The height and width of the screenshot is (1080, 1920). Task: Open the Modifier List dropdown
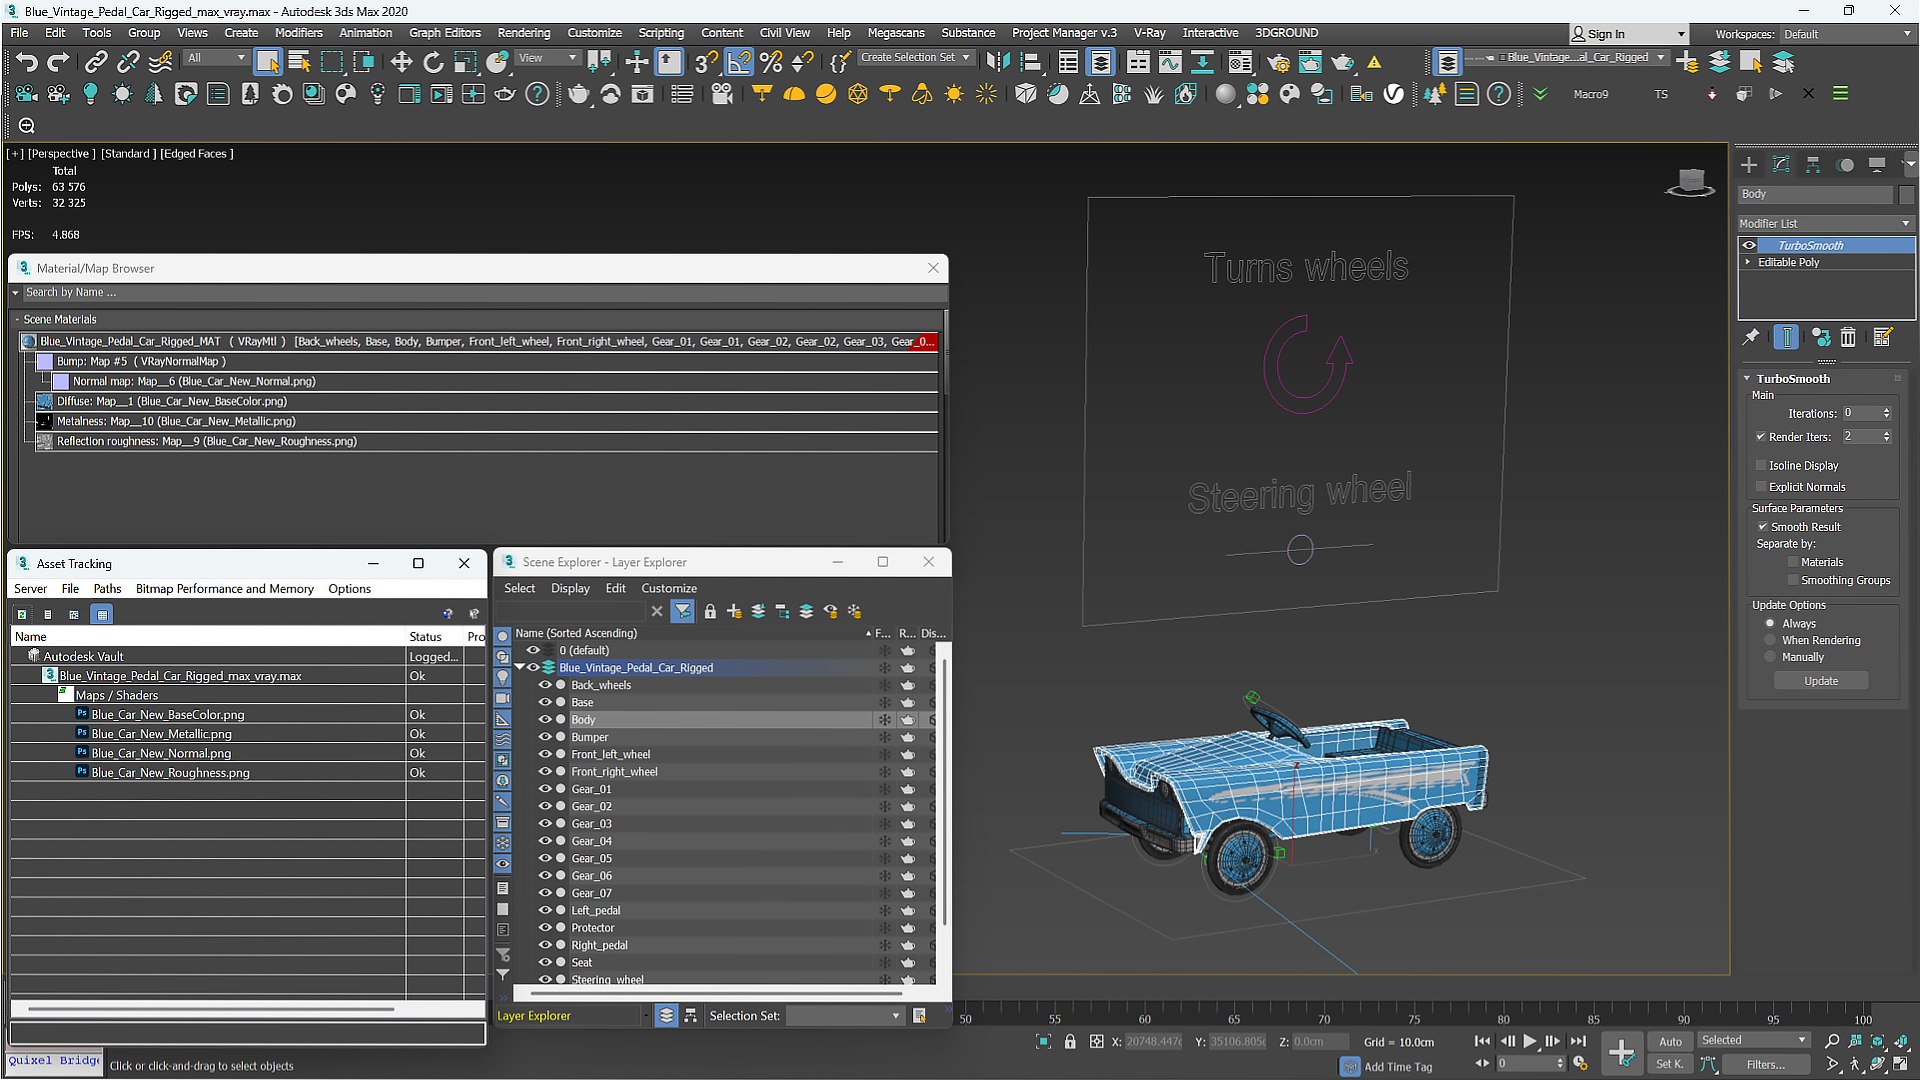click(x=1826, y=223)
